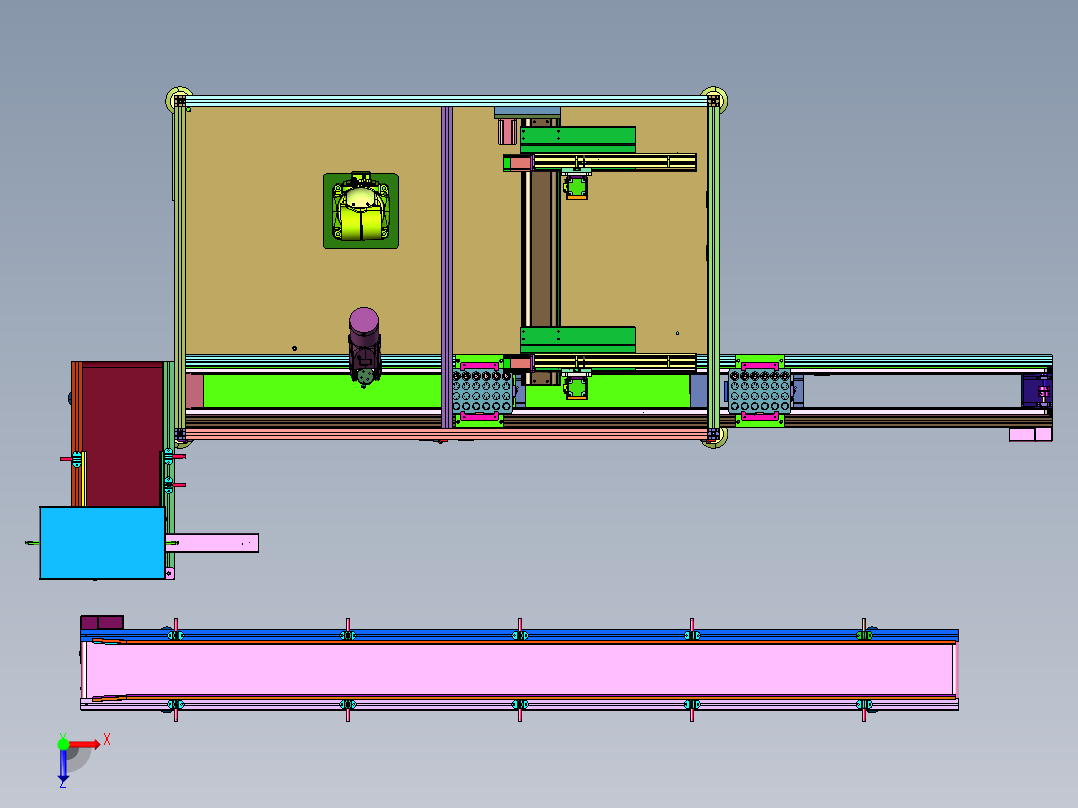Select the small pink bar beside cyan box

coord(212,543)
